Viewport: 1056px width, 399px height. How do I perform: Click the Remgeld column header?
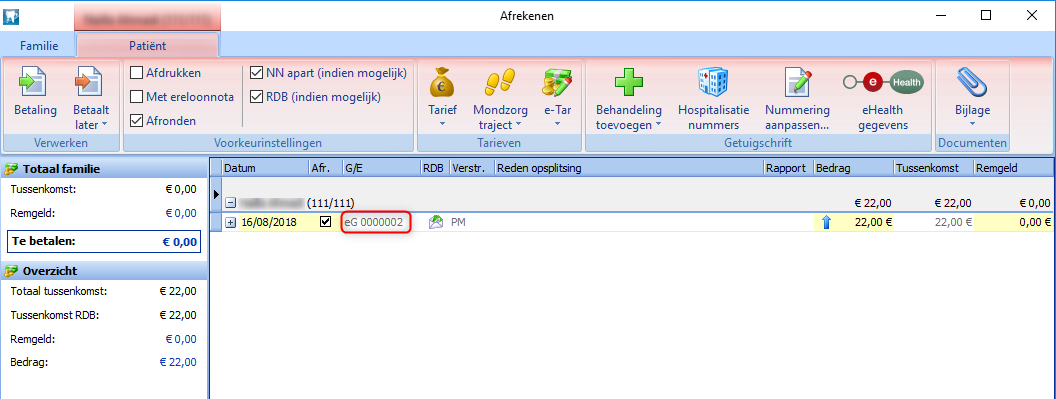pyautogui.click(x=1013, y=168)
